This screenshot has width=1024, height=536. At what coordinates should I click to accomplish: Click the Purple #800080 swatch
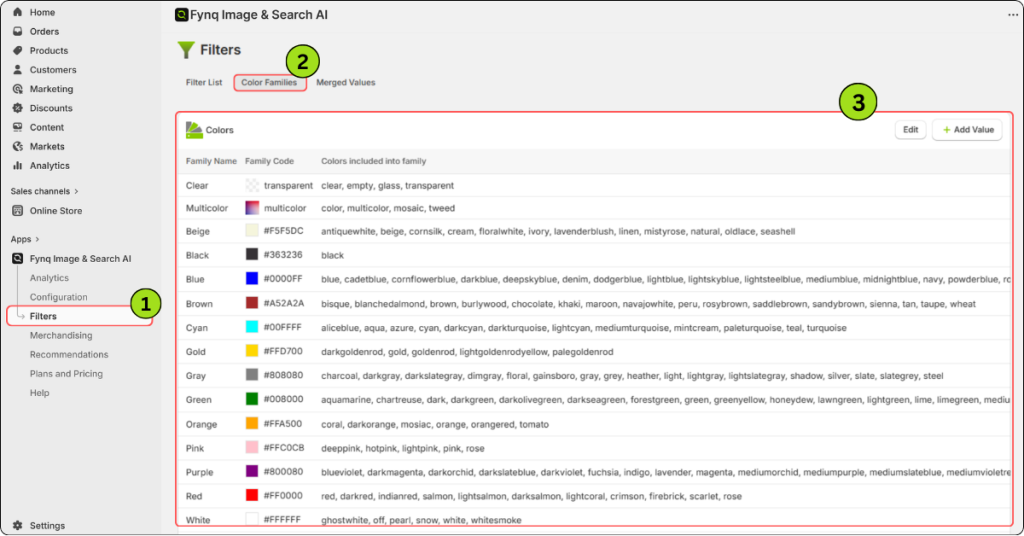coord(252,471)
